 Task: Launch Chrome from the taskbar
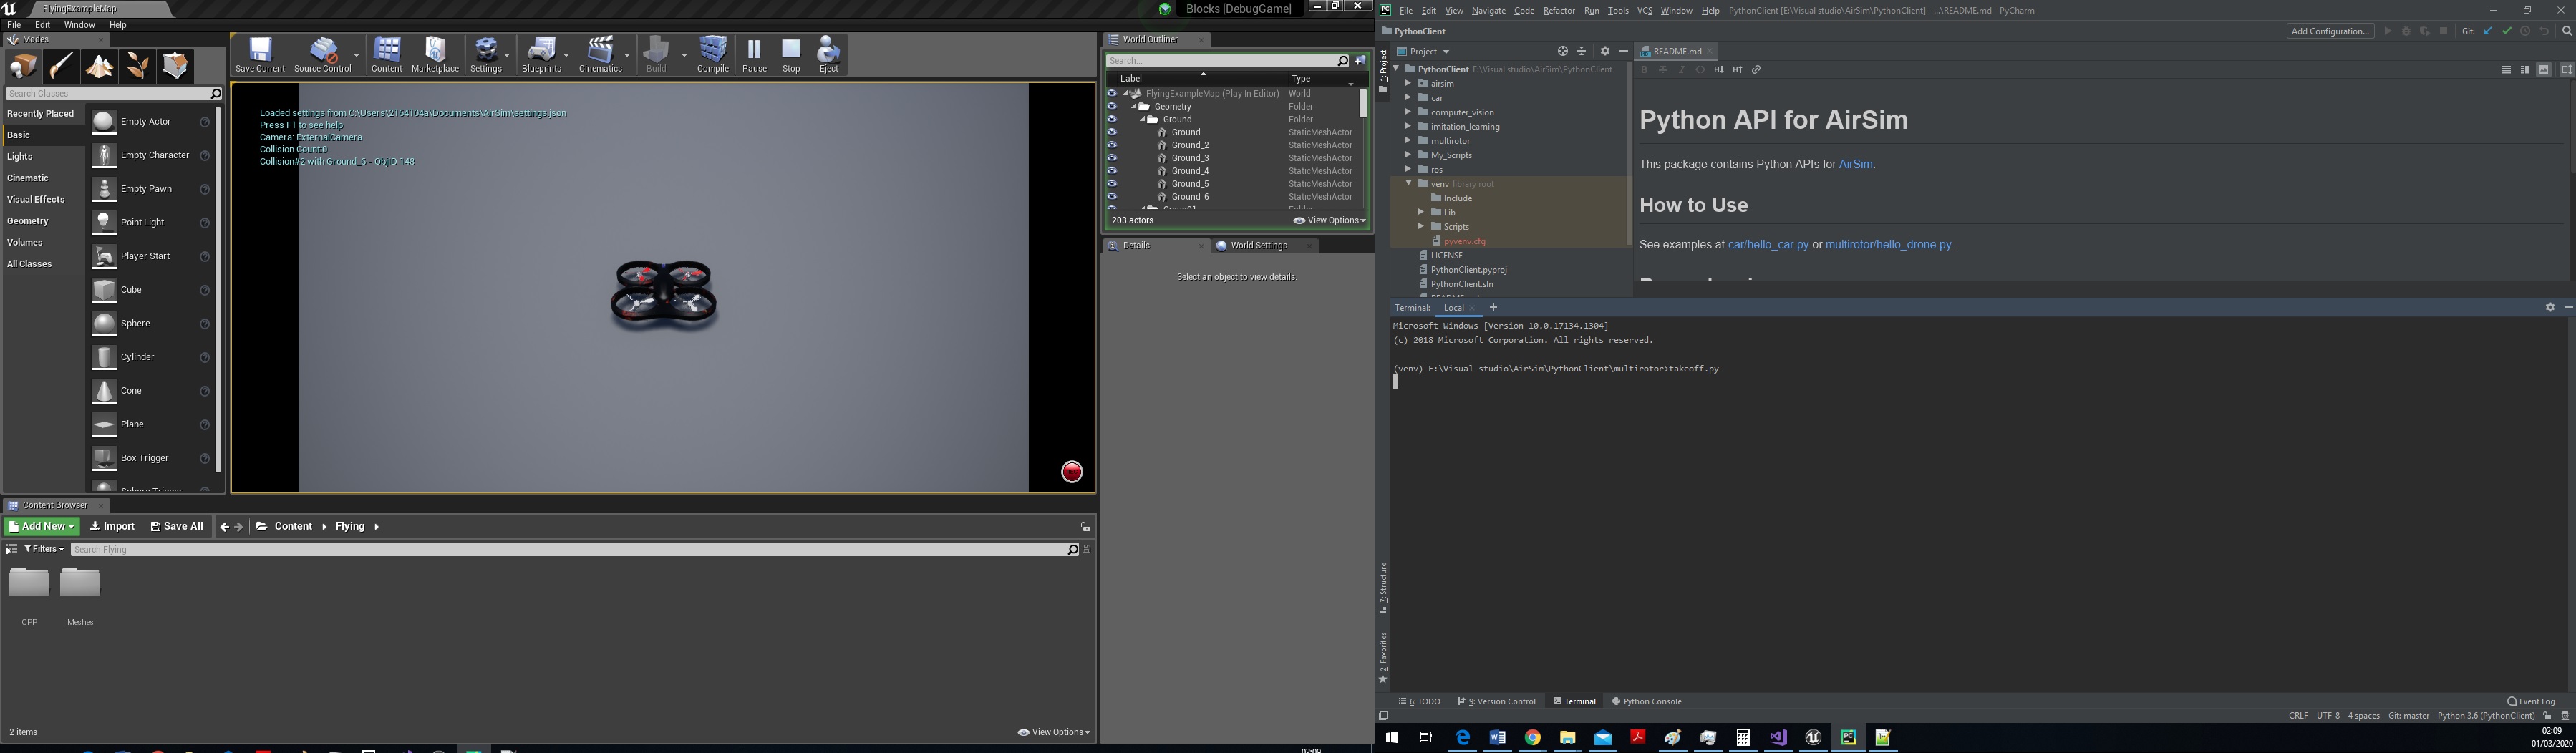[1533, 737]
